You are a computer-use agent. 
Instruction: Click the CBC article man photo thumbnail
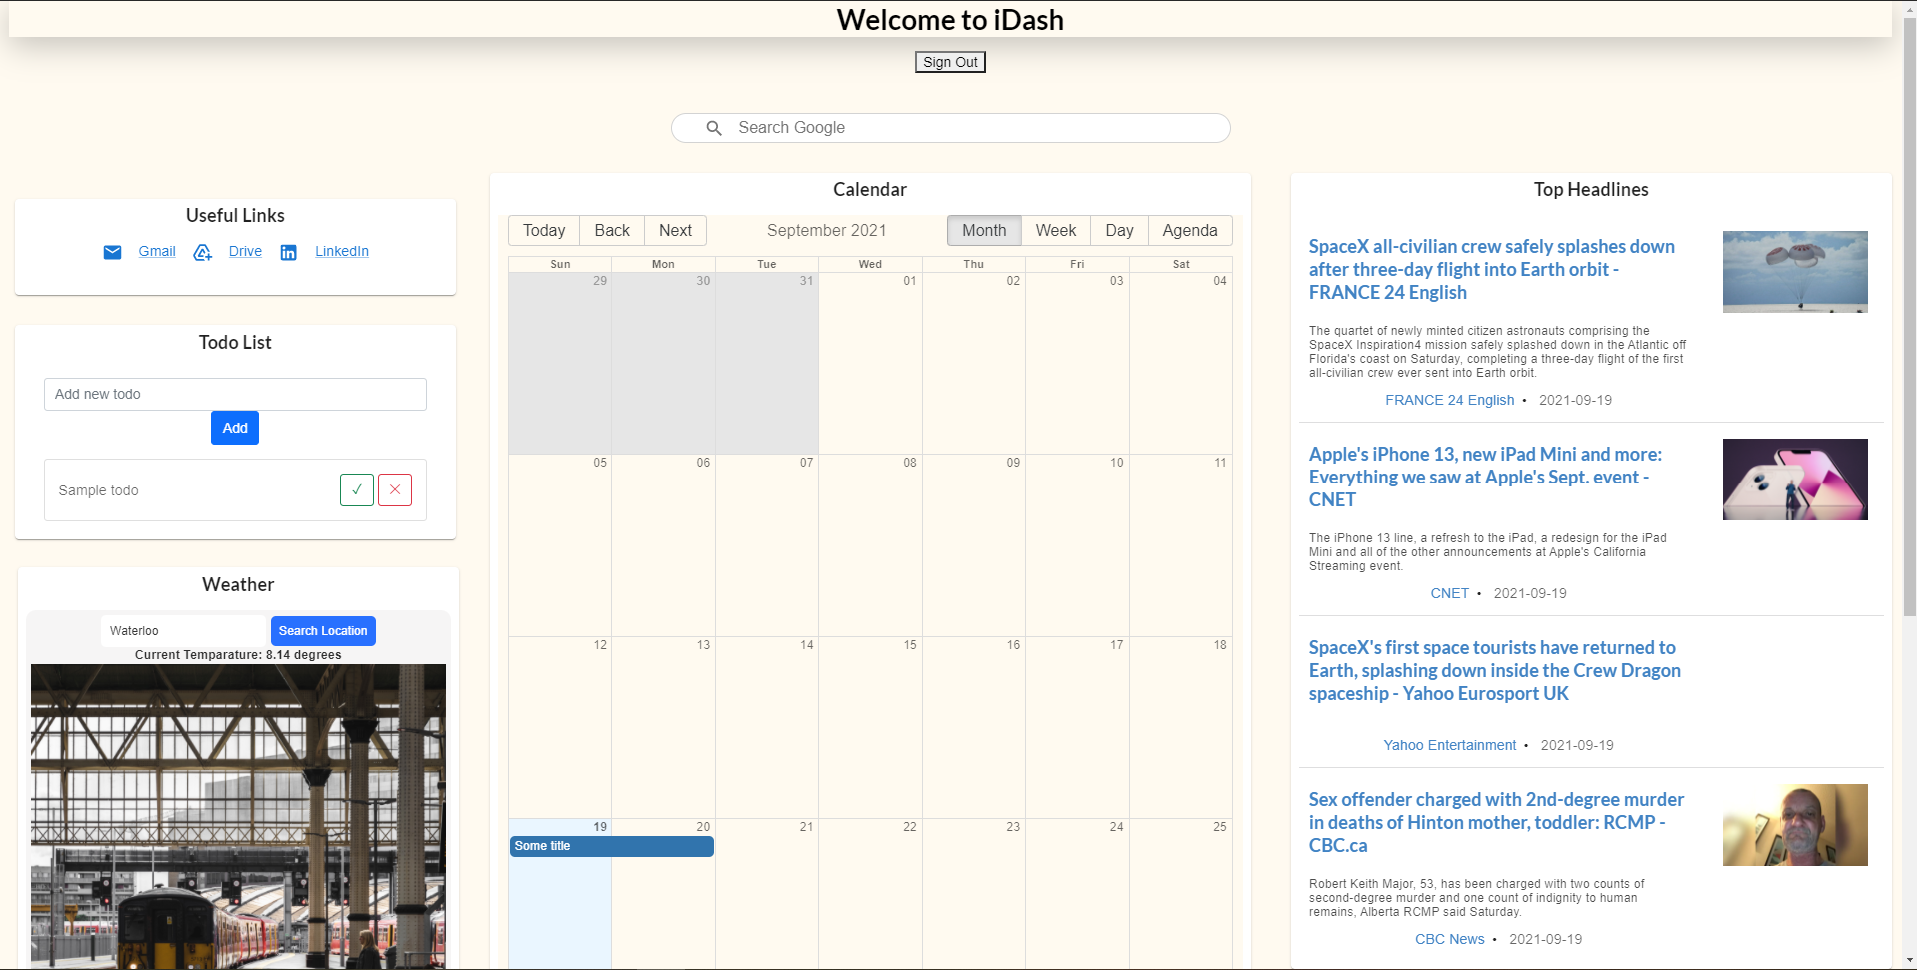click(1795, 825)
